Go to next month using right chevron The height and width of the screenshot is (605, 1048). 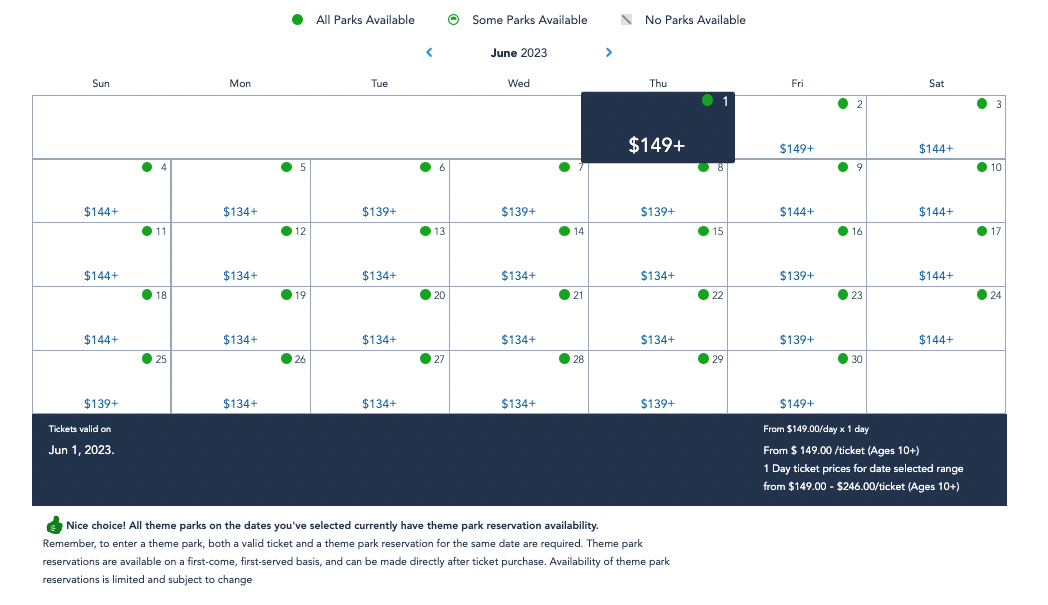pos(609,53)
